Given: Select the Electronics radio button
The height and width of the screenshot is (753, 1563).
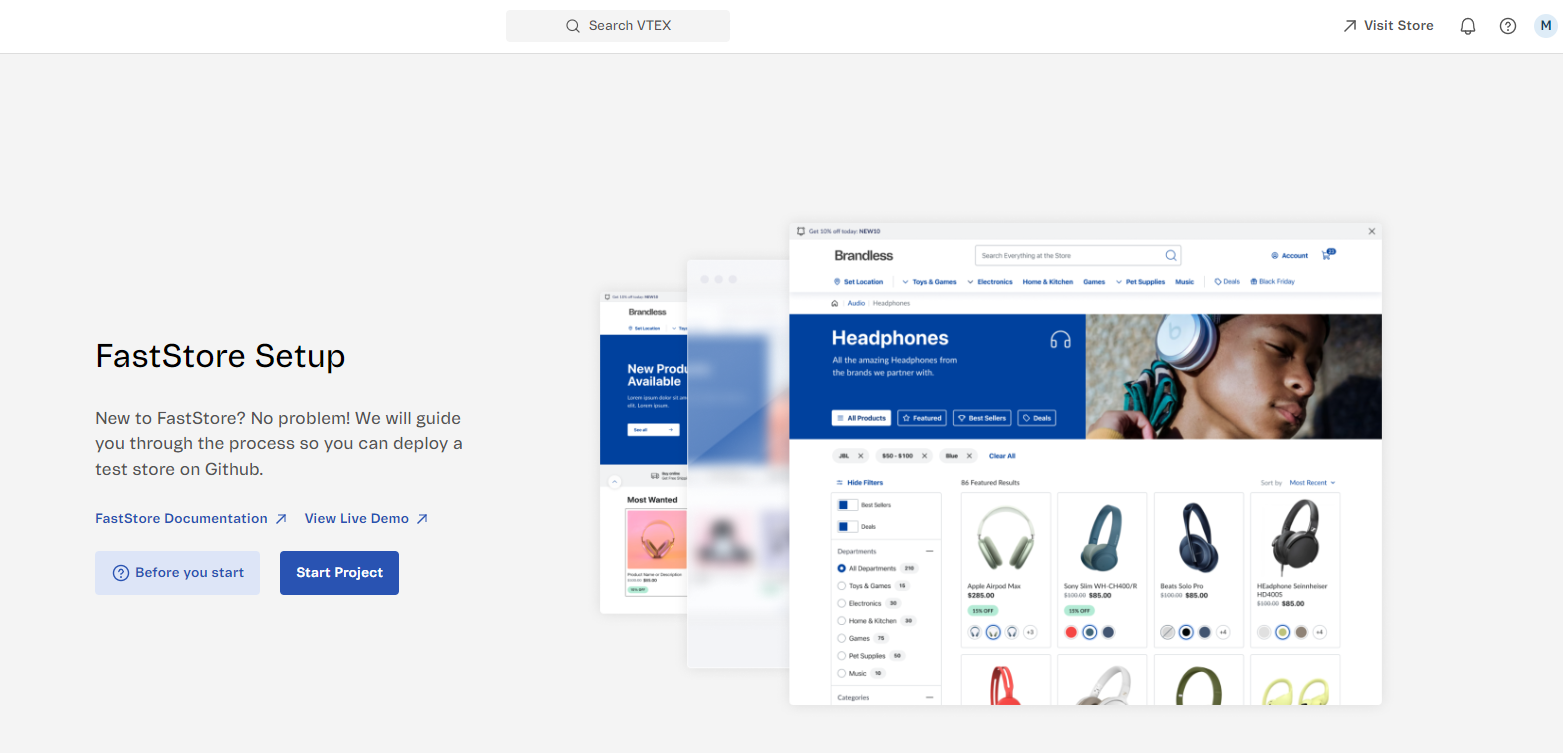Looking at the screenshot, I should (x=841, y=603).
